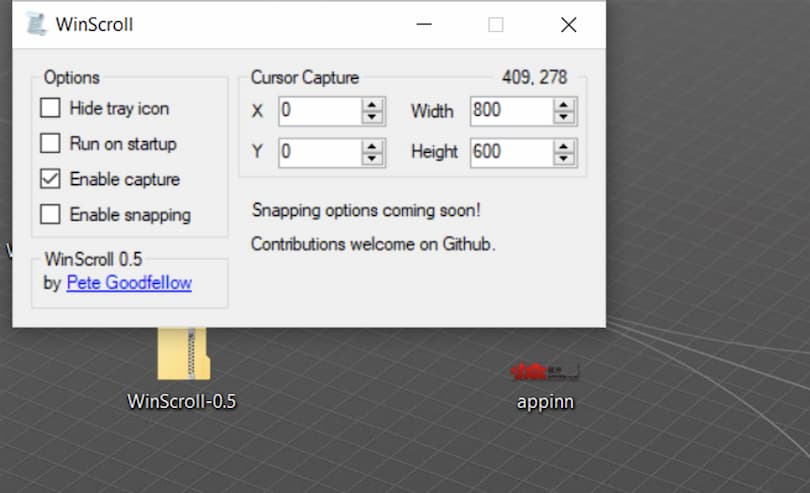Image resolution: width=810 pixels, height=493 pixels.
Task: Decrease the Y value with down arrow
Action: [373, 158]
